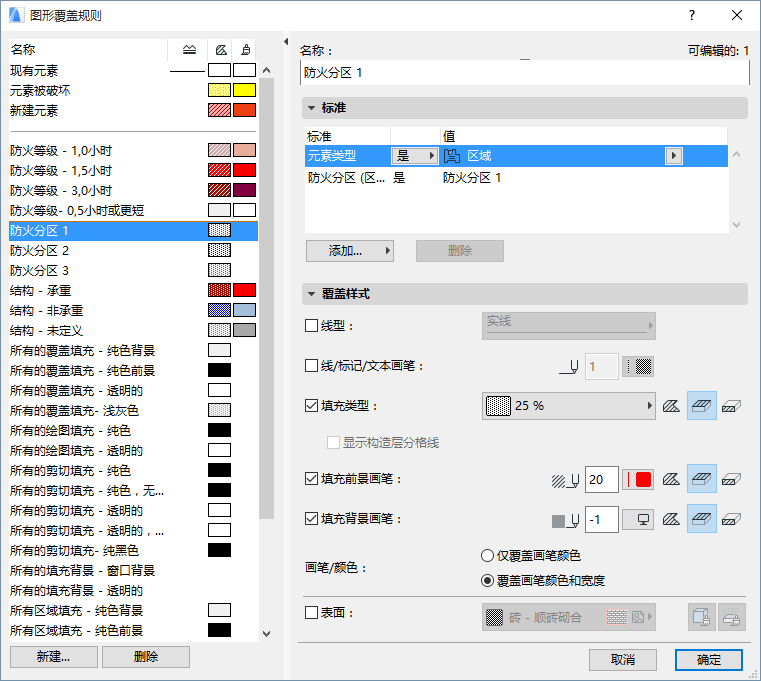Click 填充类型 cut fill icon
This screenshot has width=761, height=681.
point(731,406)
